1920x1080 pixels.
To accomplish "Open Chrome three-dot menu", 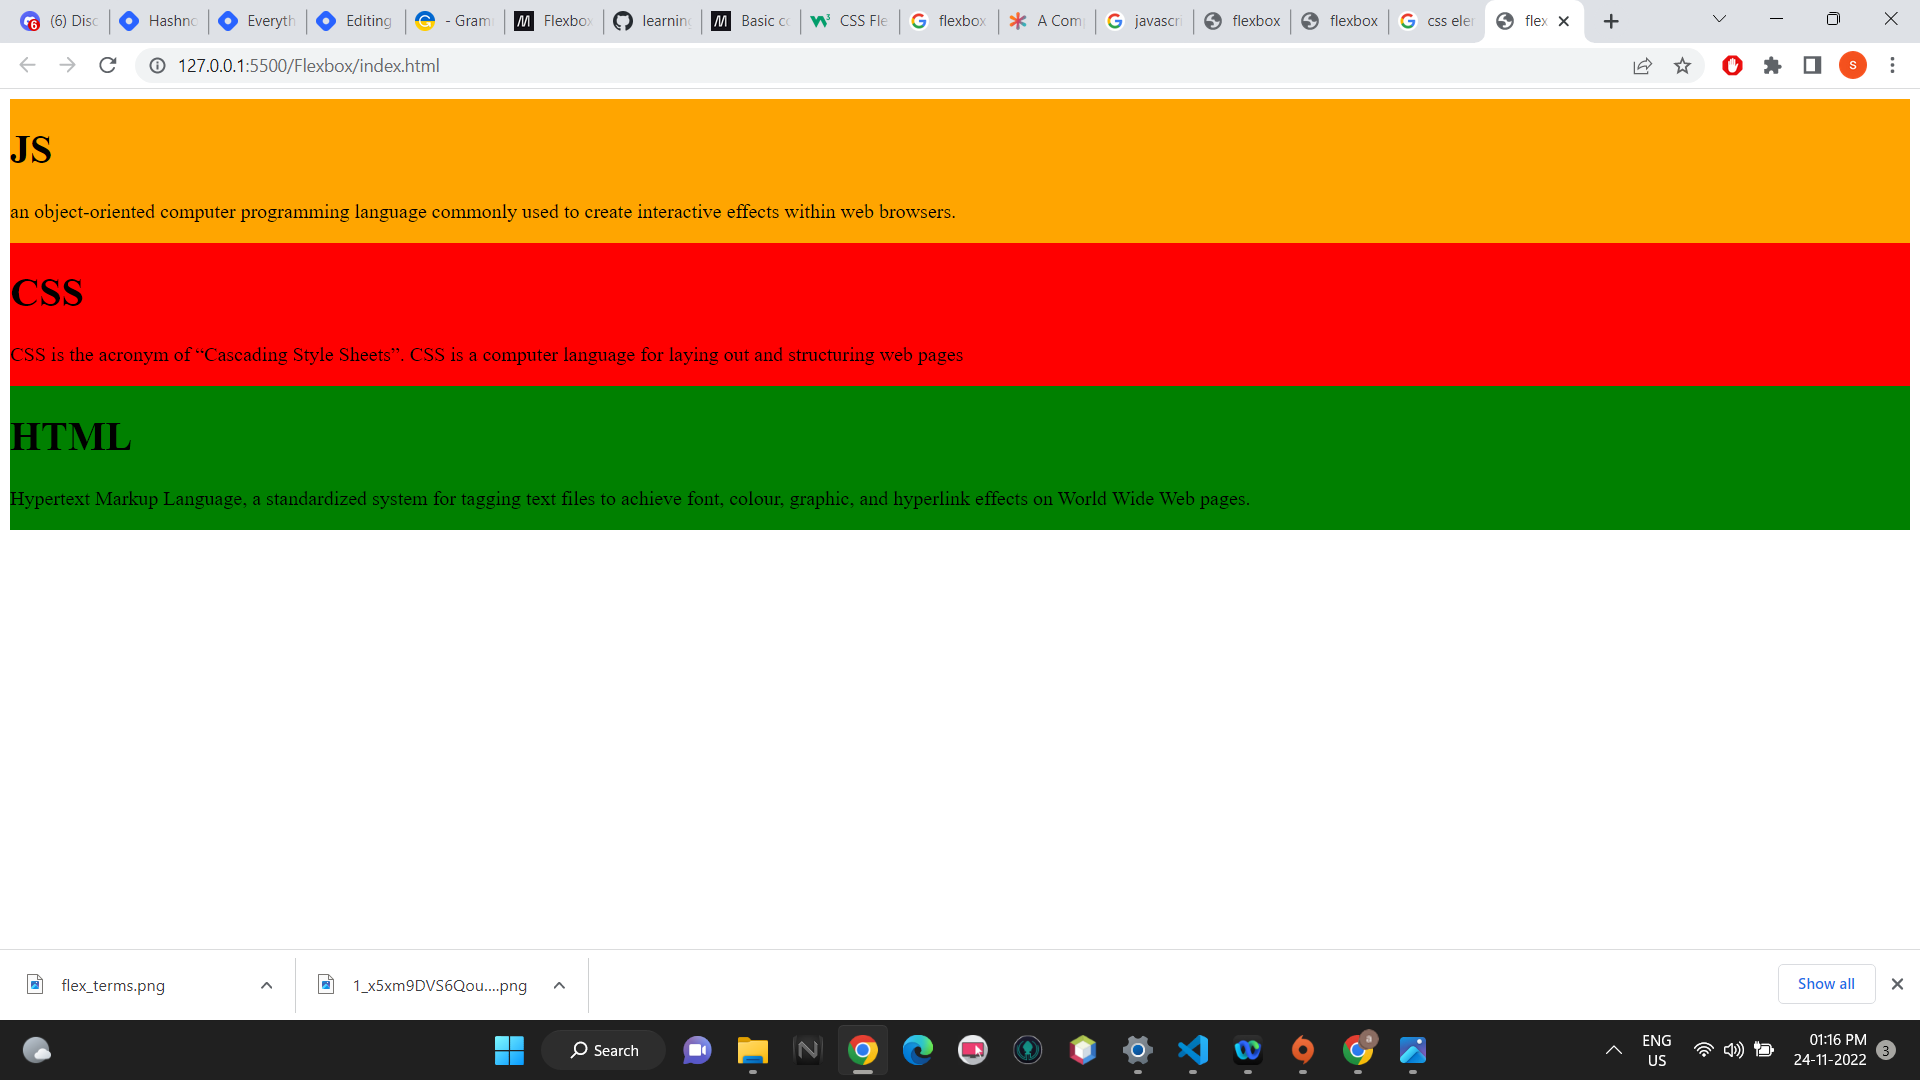I will [1892, 66].
